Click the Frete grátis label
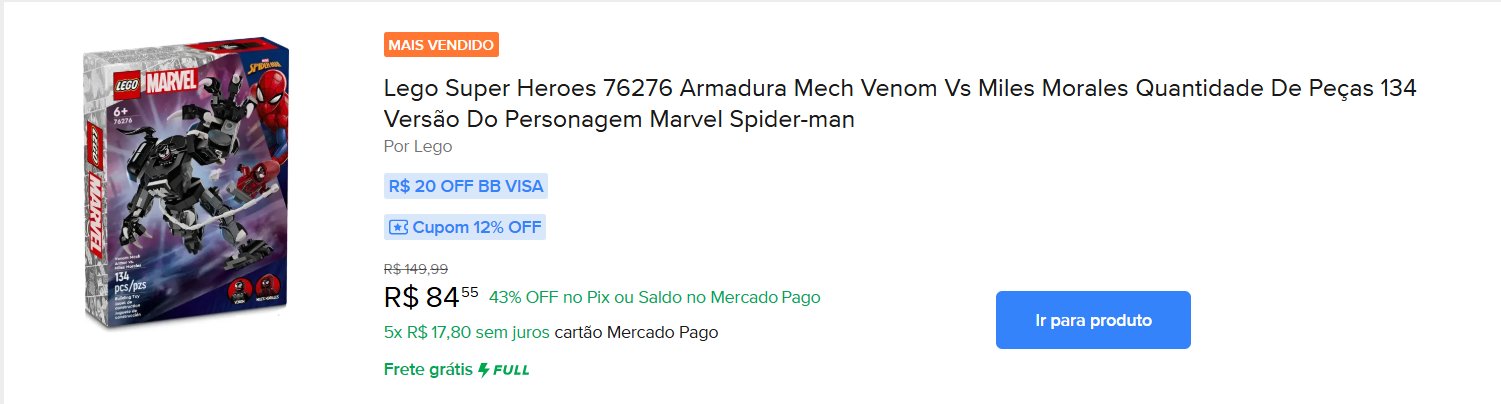 428,370
